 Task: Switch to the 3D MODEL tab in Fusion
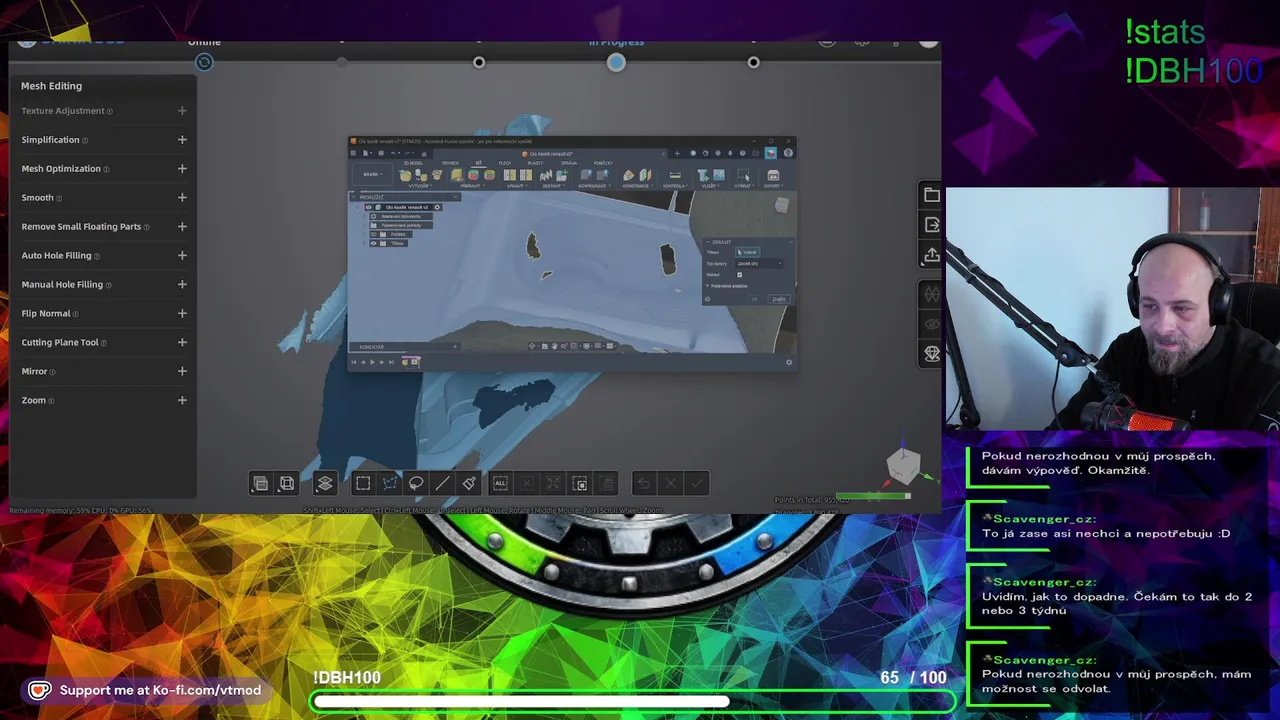(x=413, y=163)
